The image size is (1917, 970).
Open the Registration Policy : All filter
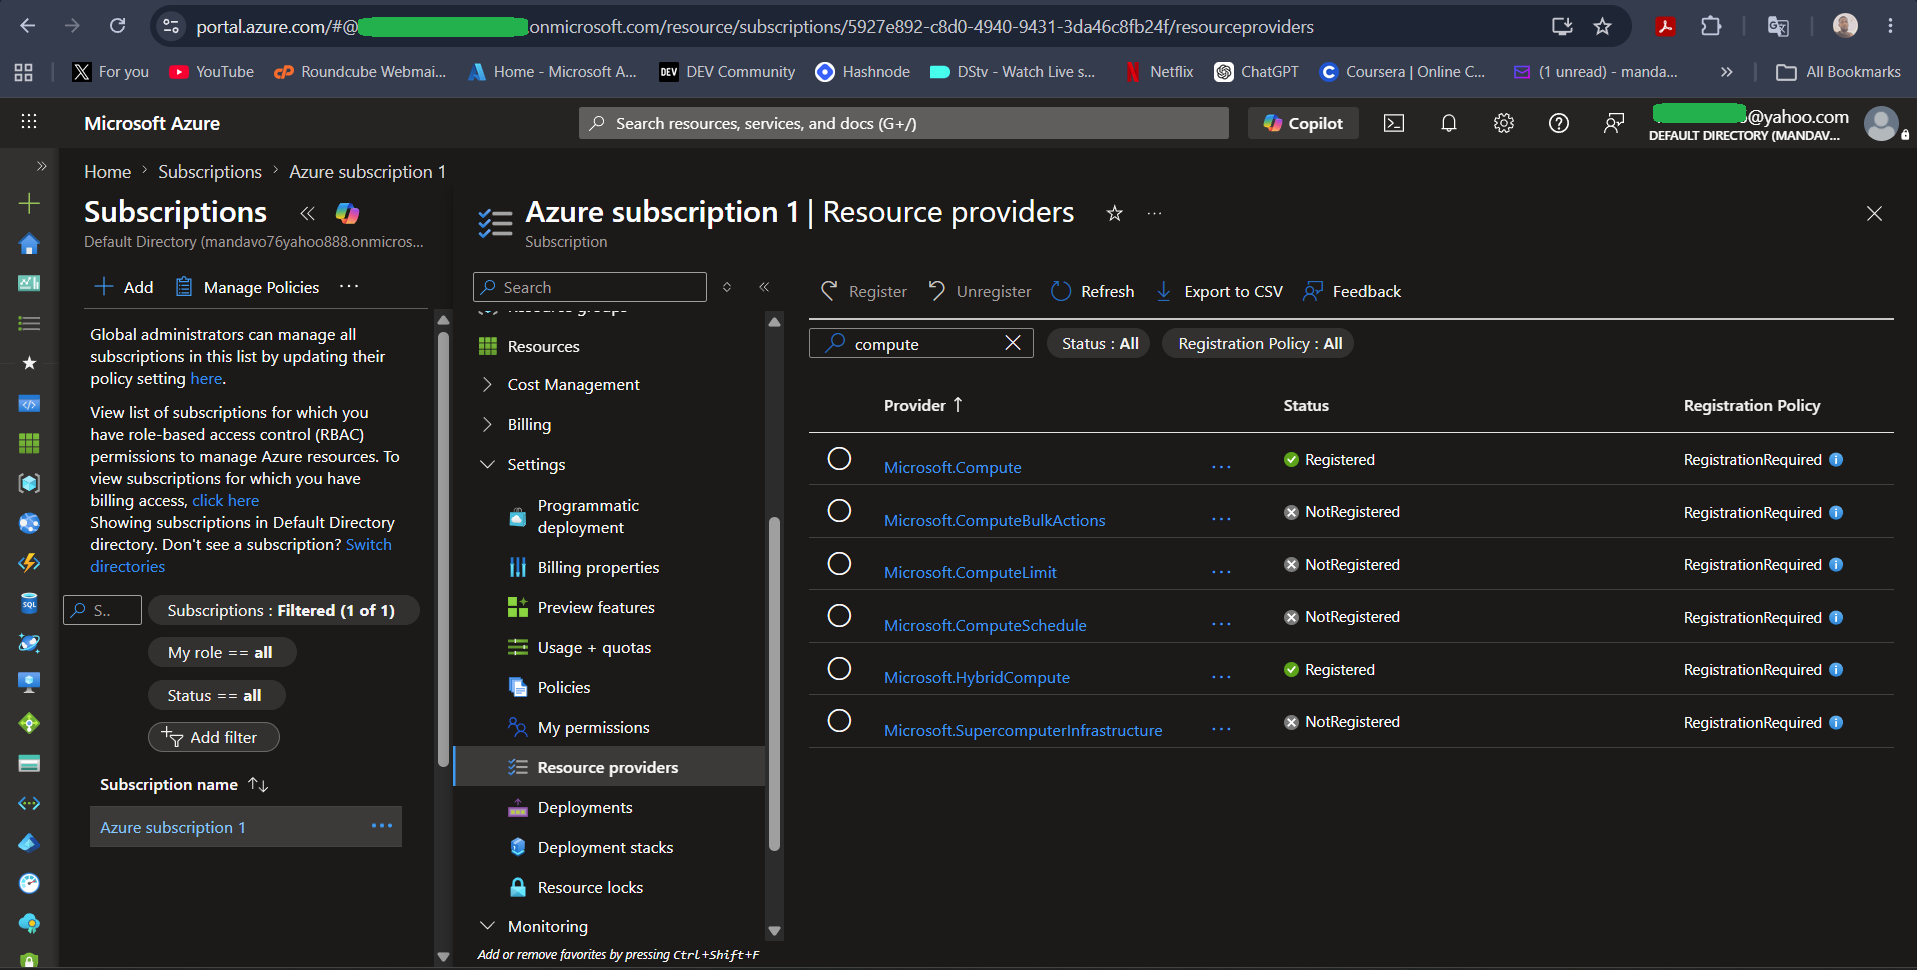click(1259, 343)
